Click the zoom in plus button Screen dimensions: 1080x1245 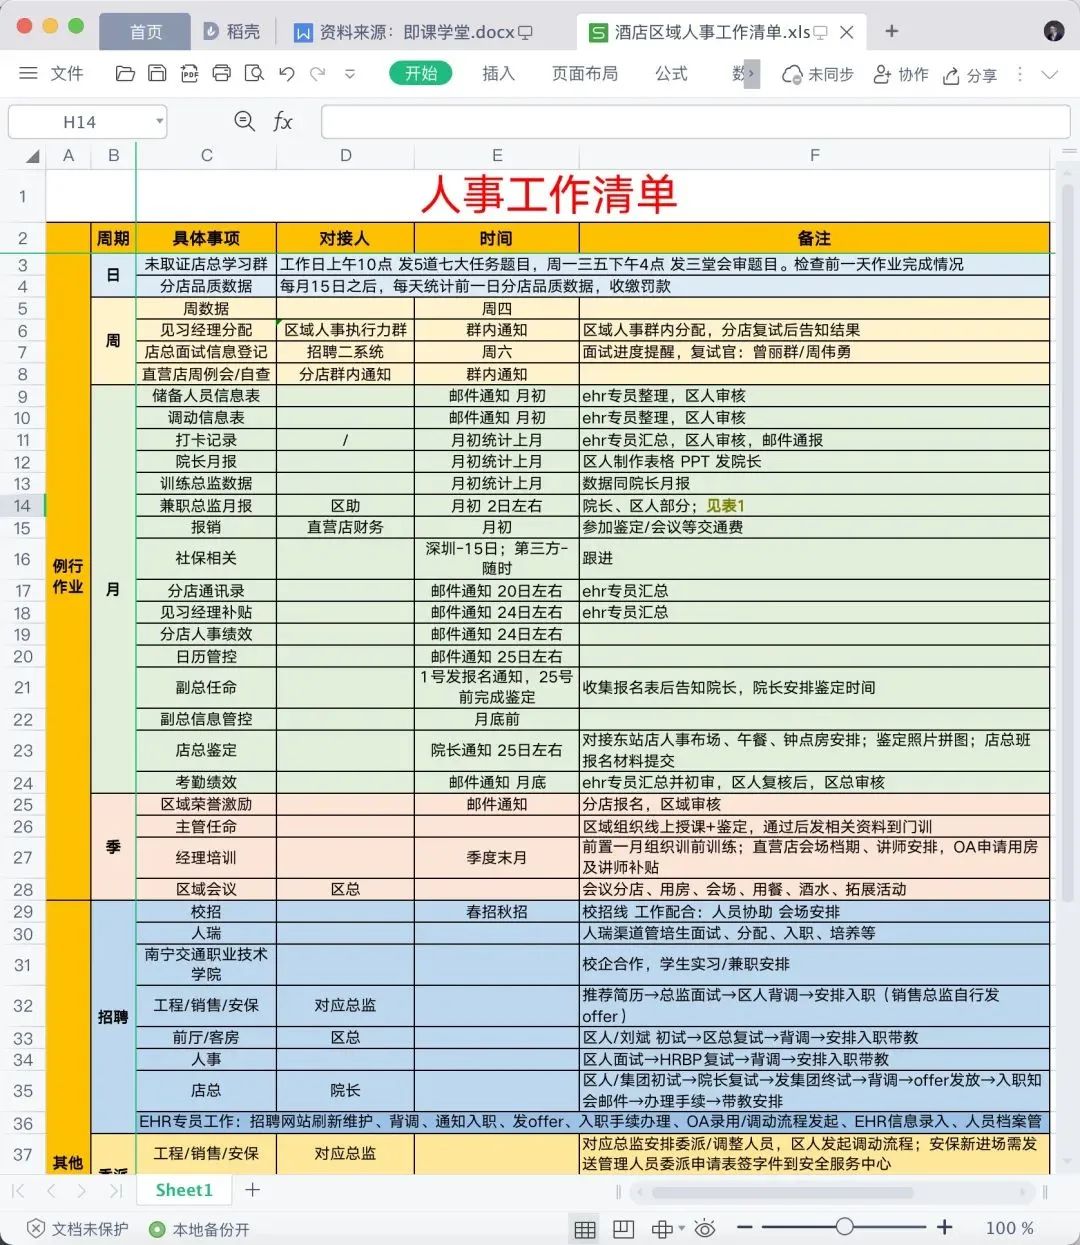pos(945,1227)
